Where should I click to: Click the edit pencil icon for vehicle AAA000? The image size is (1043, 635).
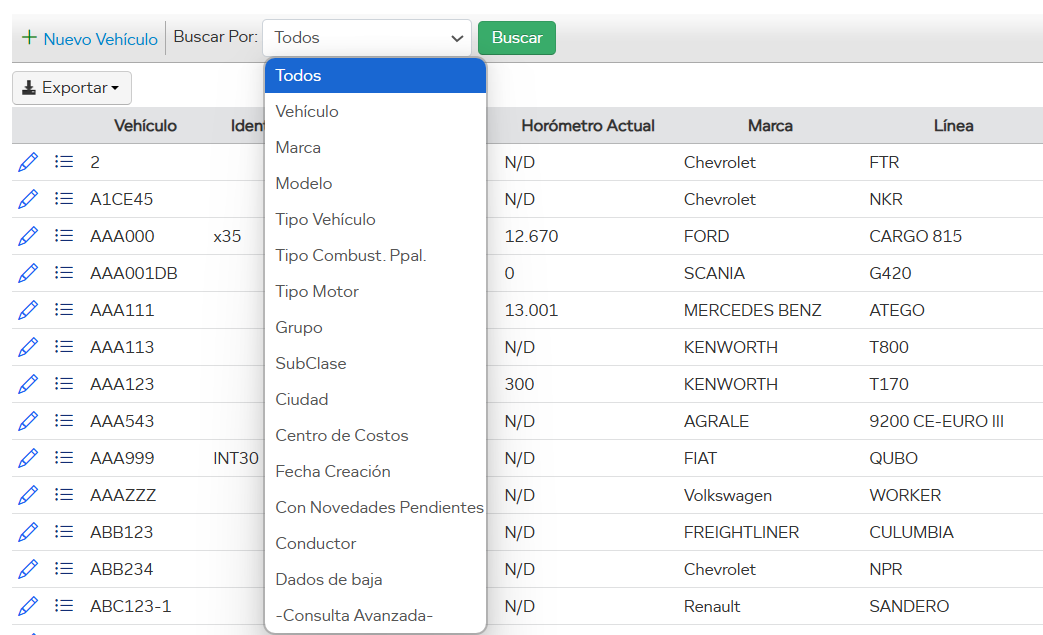[x=27, y=236]
